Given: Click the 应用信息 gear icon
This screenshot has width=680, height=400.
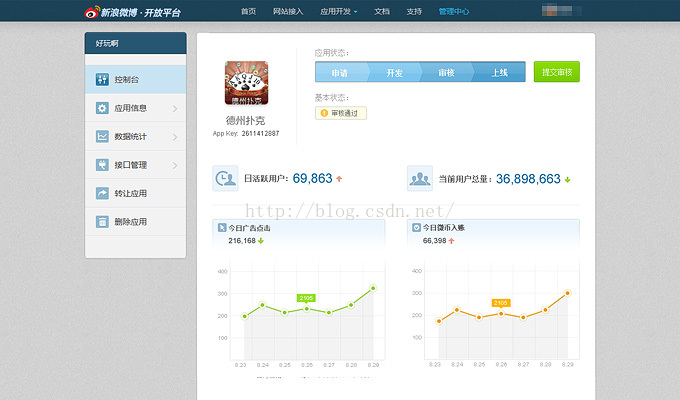Looking at the screenshot, I should tap(102, 108).
